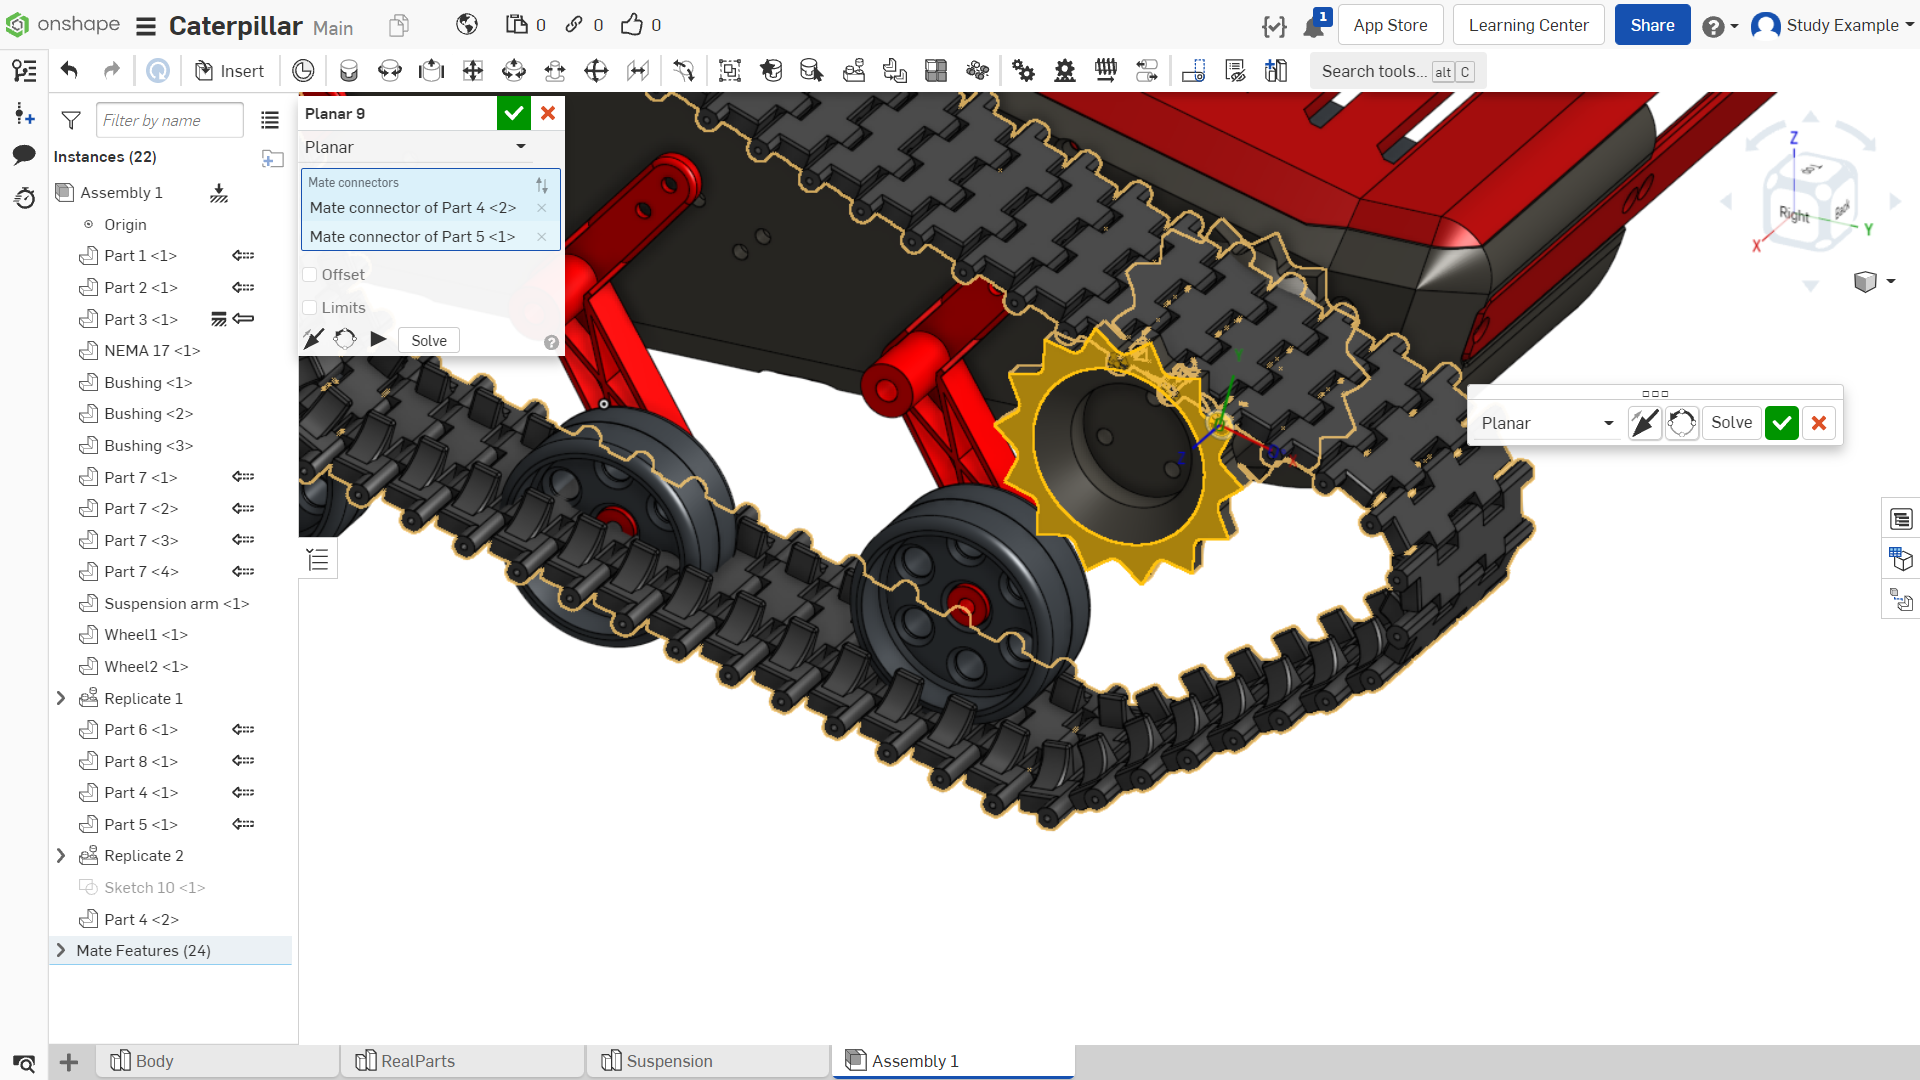Click the undo arrow in the toolbar
This screenshot has height=1080, width=1920.
point(69,70)
